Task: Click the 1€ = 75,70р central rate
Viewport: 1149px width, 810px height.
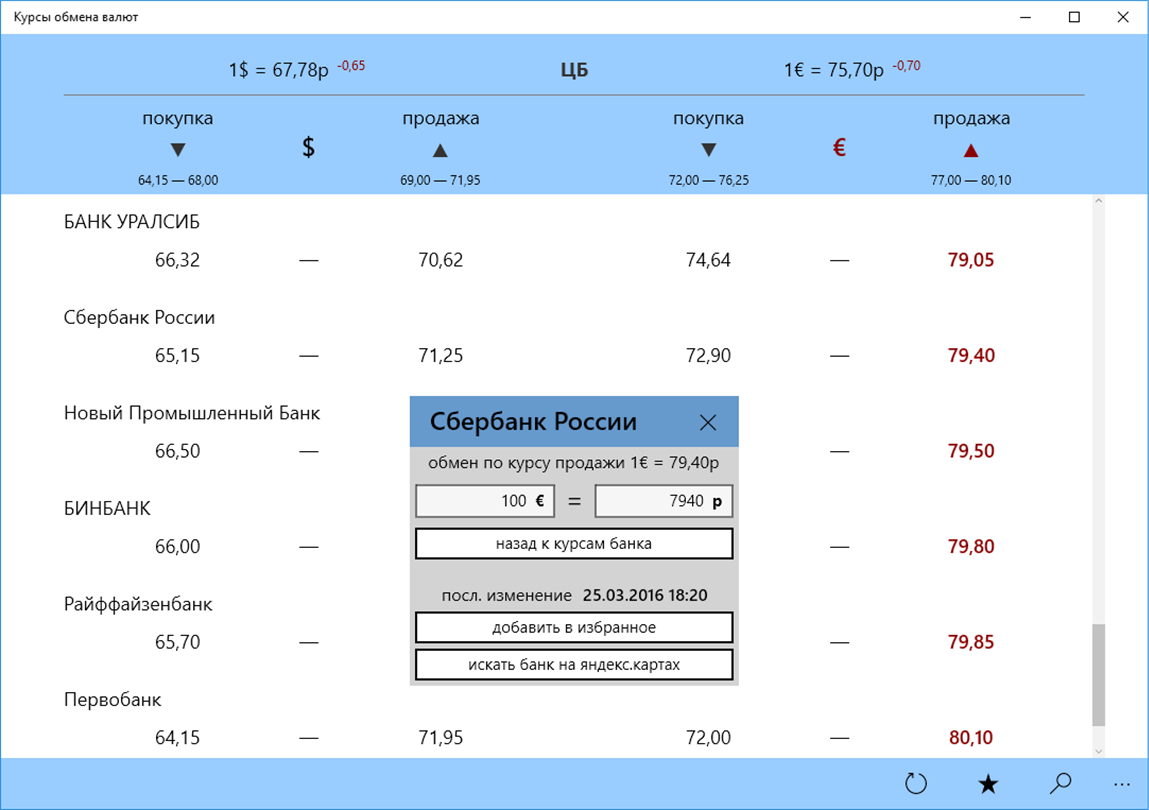Action: [834, 70]
